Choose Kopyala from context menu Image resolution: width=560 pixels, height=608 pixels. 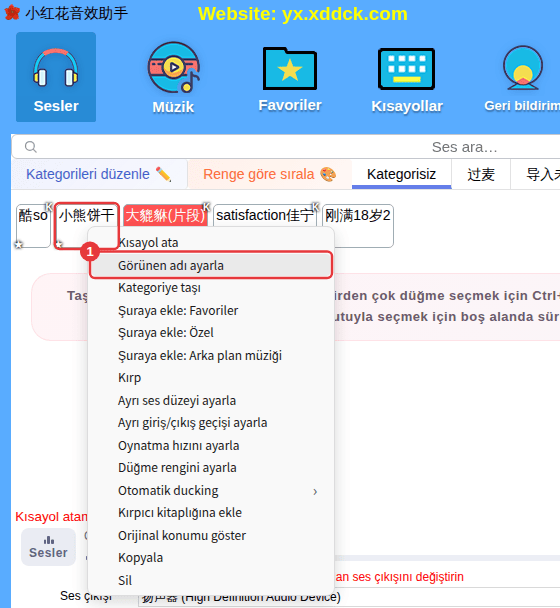pos(211,558)
